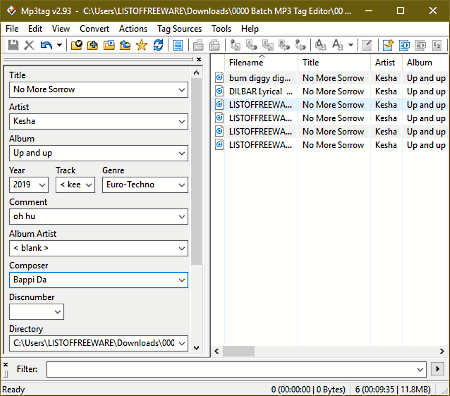The height and width of the screenshot is (396, 450).
Task: Click the Change directory folder icon
Action: pyautogui.click(x=76, y=45)
